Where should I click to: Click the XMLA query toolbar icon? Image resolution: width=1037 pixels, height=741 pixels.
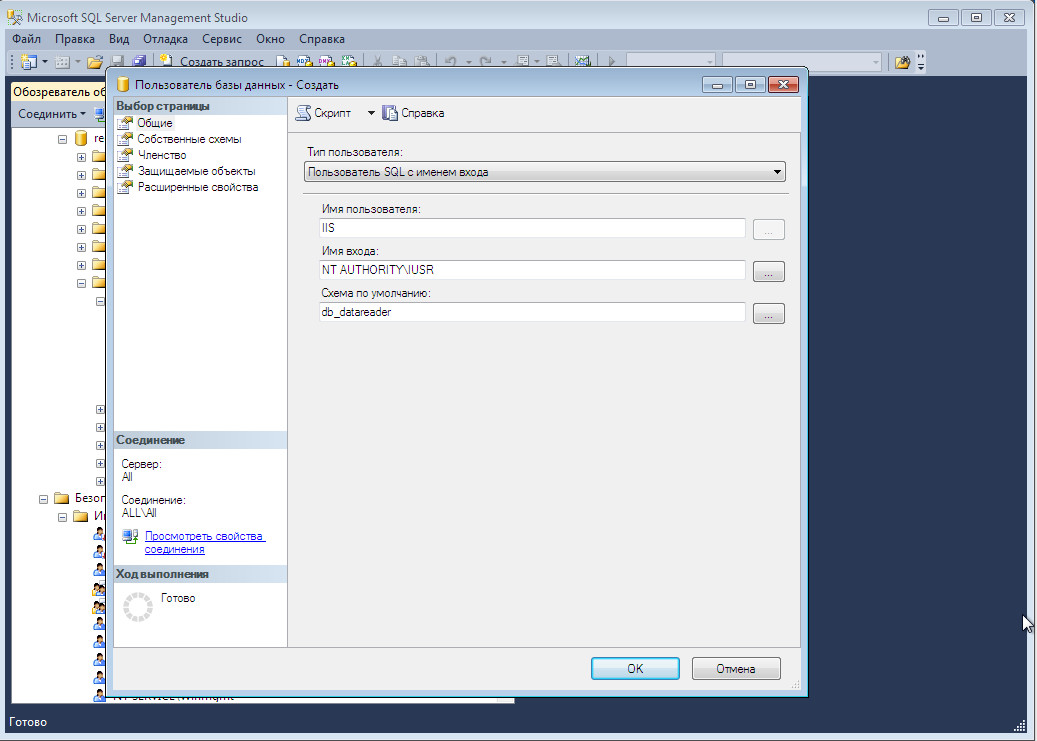click(x=349, y=62)
